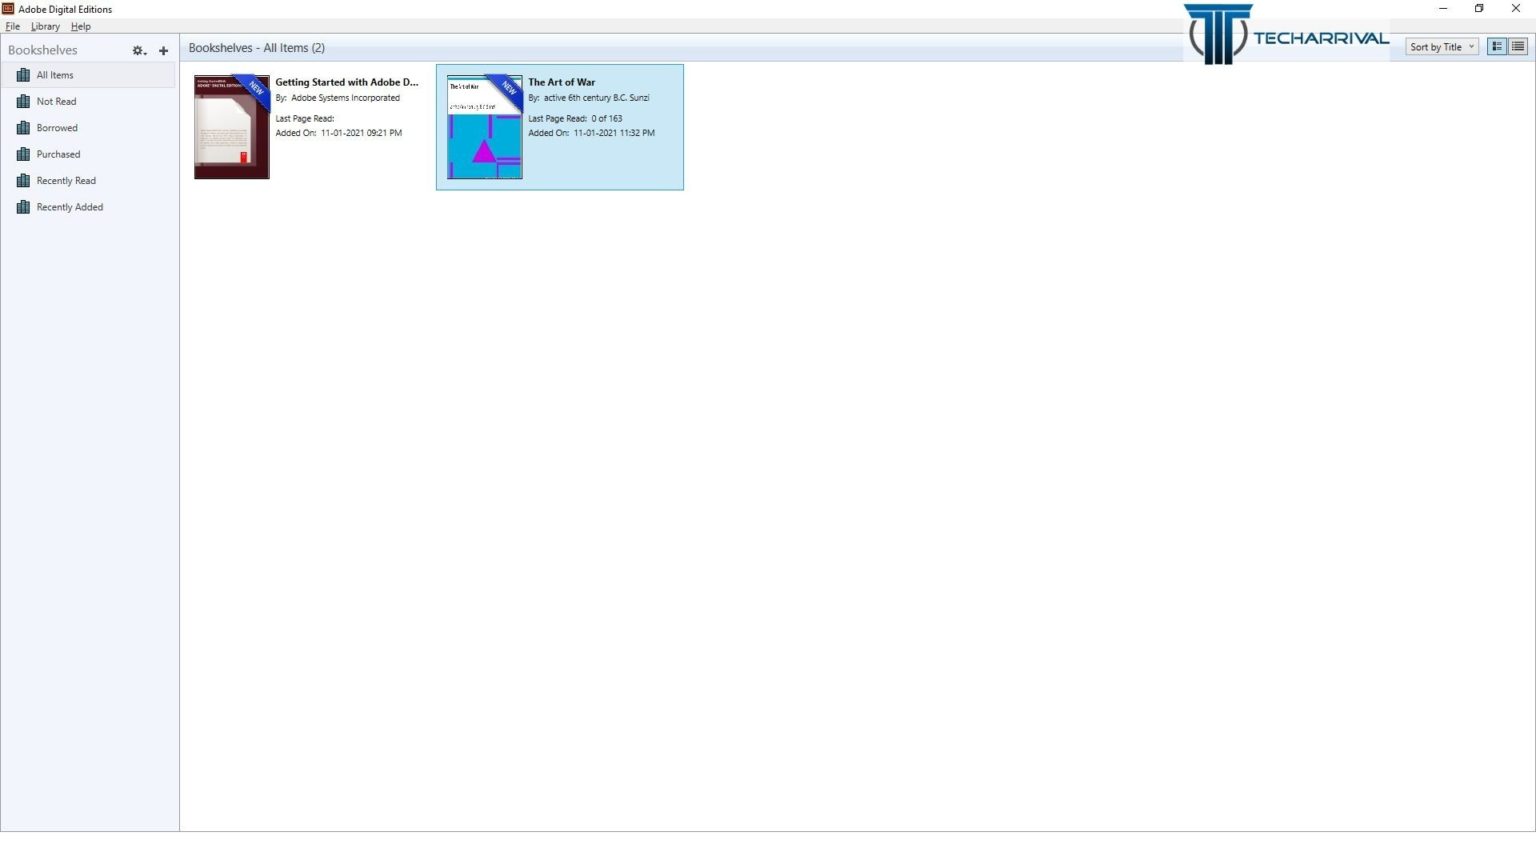Click the Recently Added bookshelf icon

pos(23,207)
